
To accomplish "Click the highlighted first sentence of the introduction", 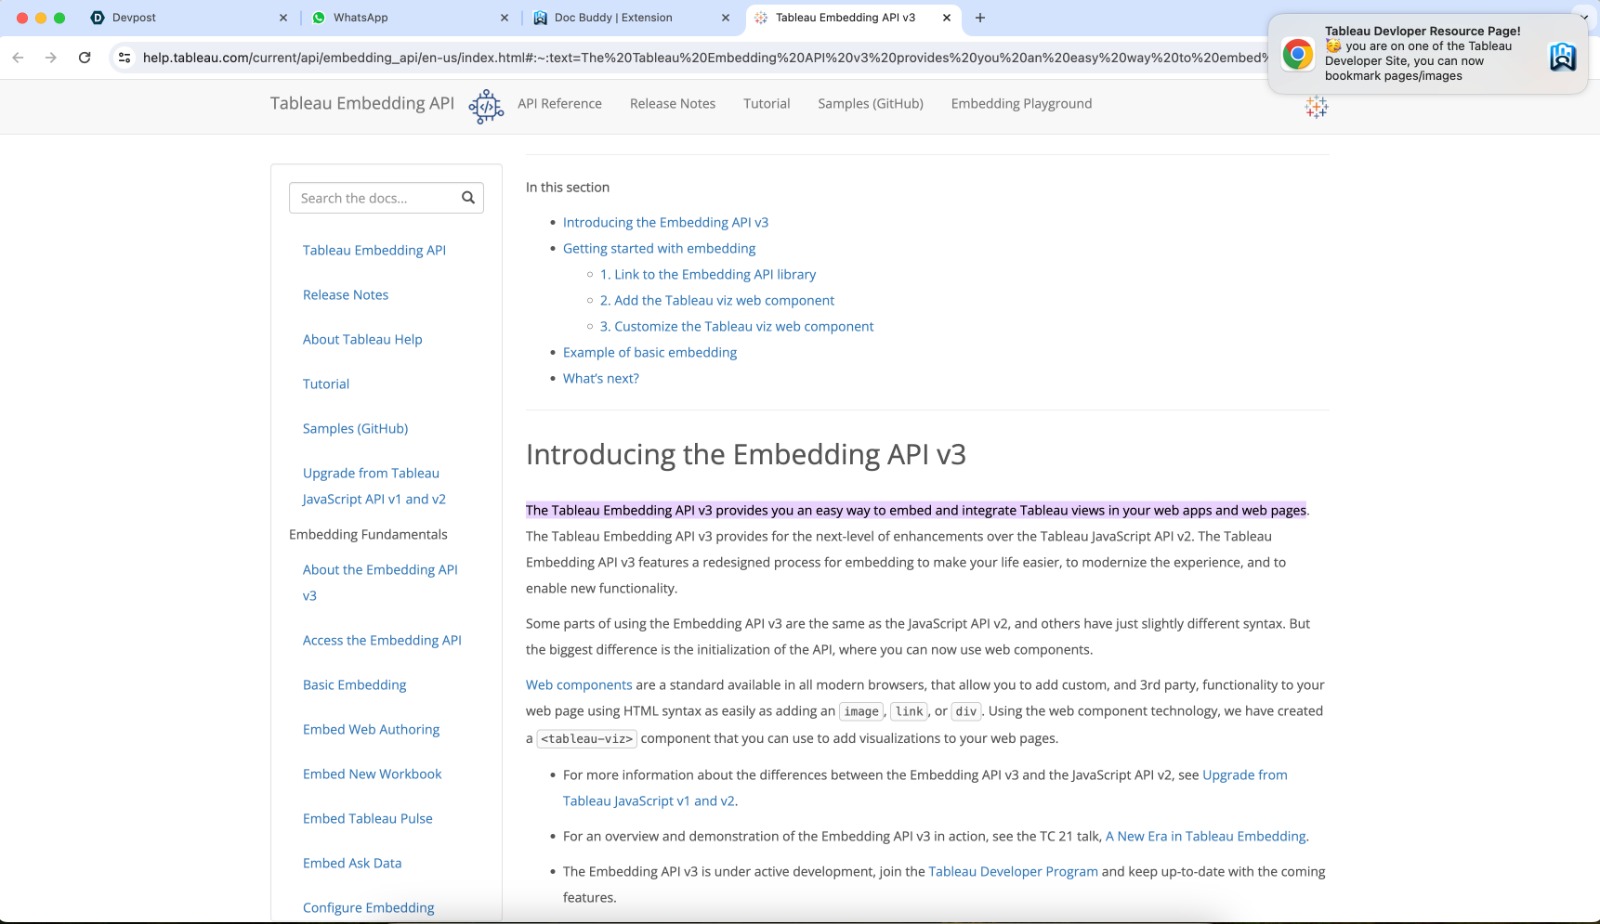I will tap(916, 510).
